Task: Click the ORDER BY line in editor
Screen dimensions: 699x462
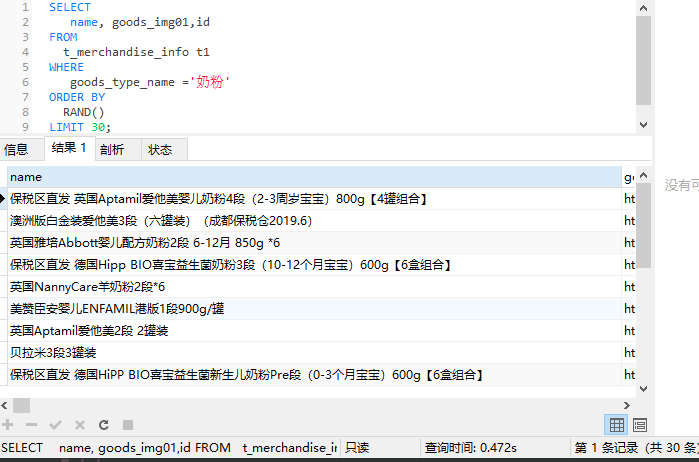Action: pyautogui.click(x=77, y=97)
